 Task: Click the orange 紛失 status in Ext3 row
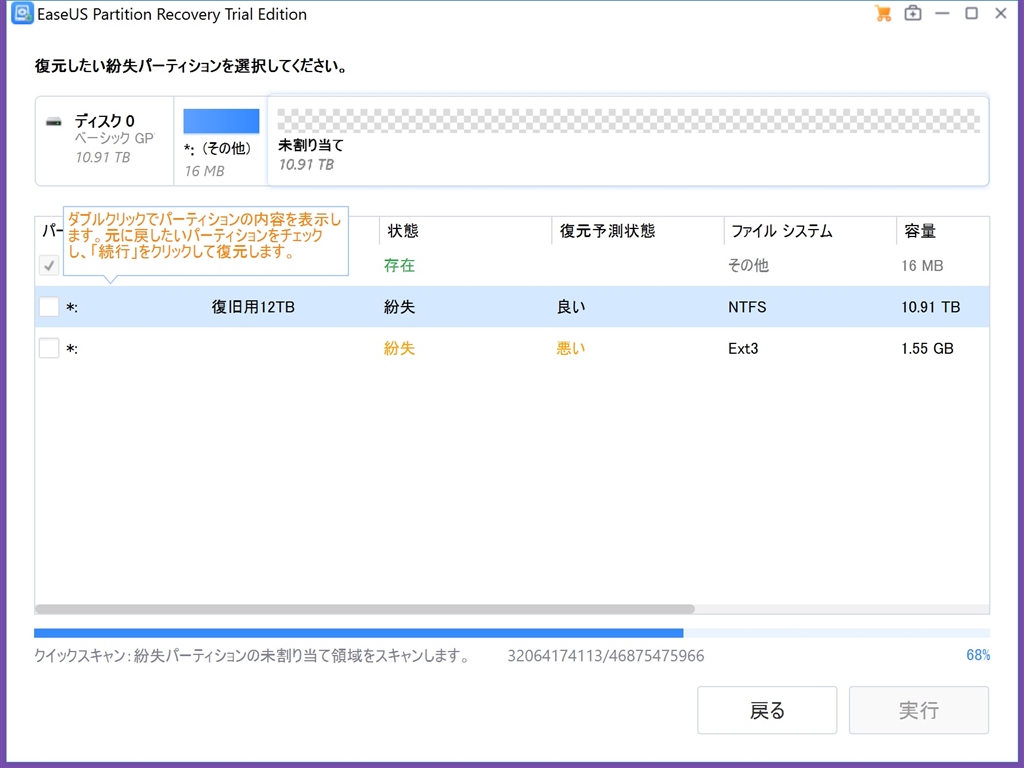(x=399, y=348)
